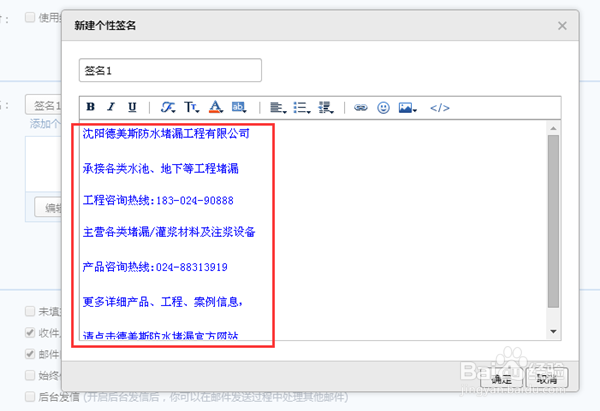
Task: Switch to HTML source code view
Action: pos(440,108)
